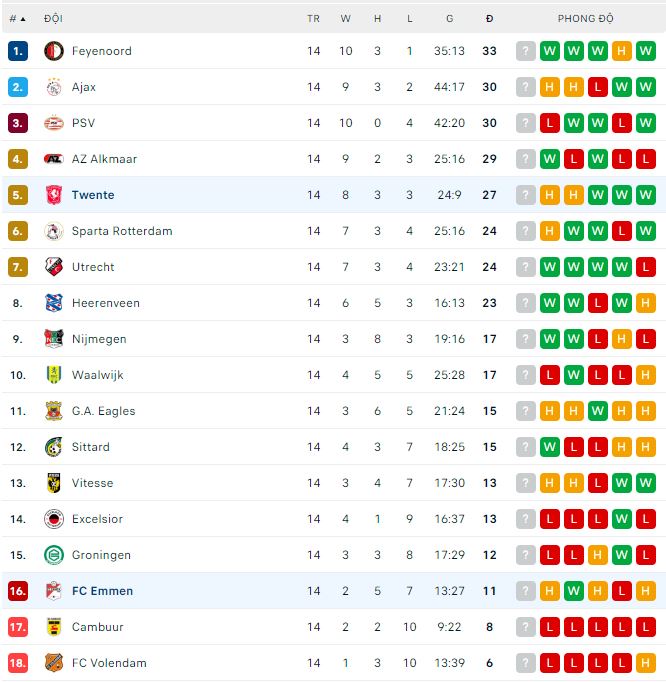Click Feyenoord's gray question-mark next match badge
666x682 pixels.
526,51
